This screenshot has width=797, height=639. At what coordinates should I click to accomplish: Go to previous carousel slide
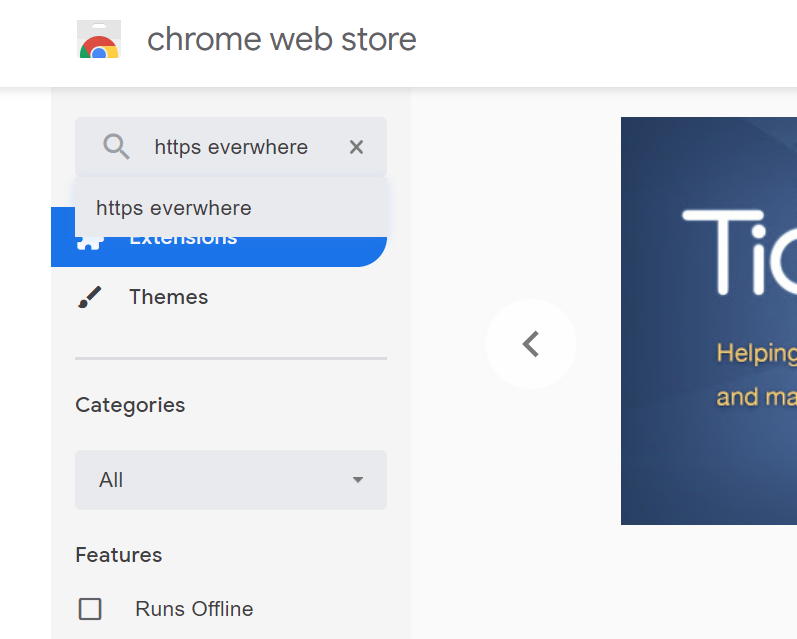click(531, 344)
